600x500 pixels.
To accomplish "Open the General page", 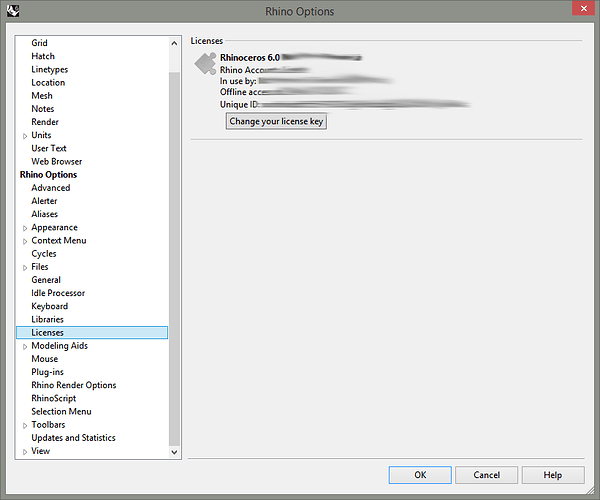I will point(46,280).
